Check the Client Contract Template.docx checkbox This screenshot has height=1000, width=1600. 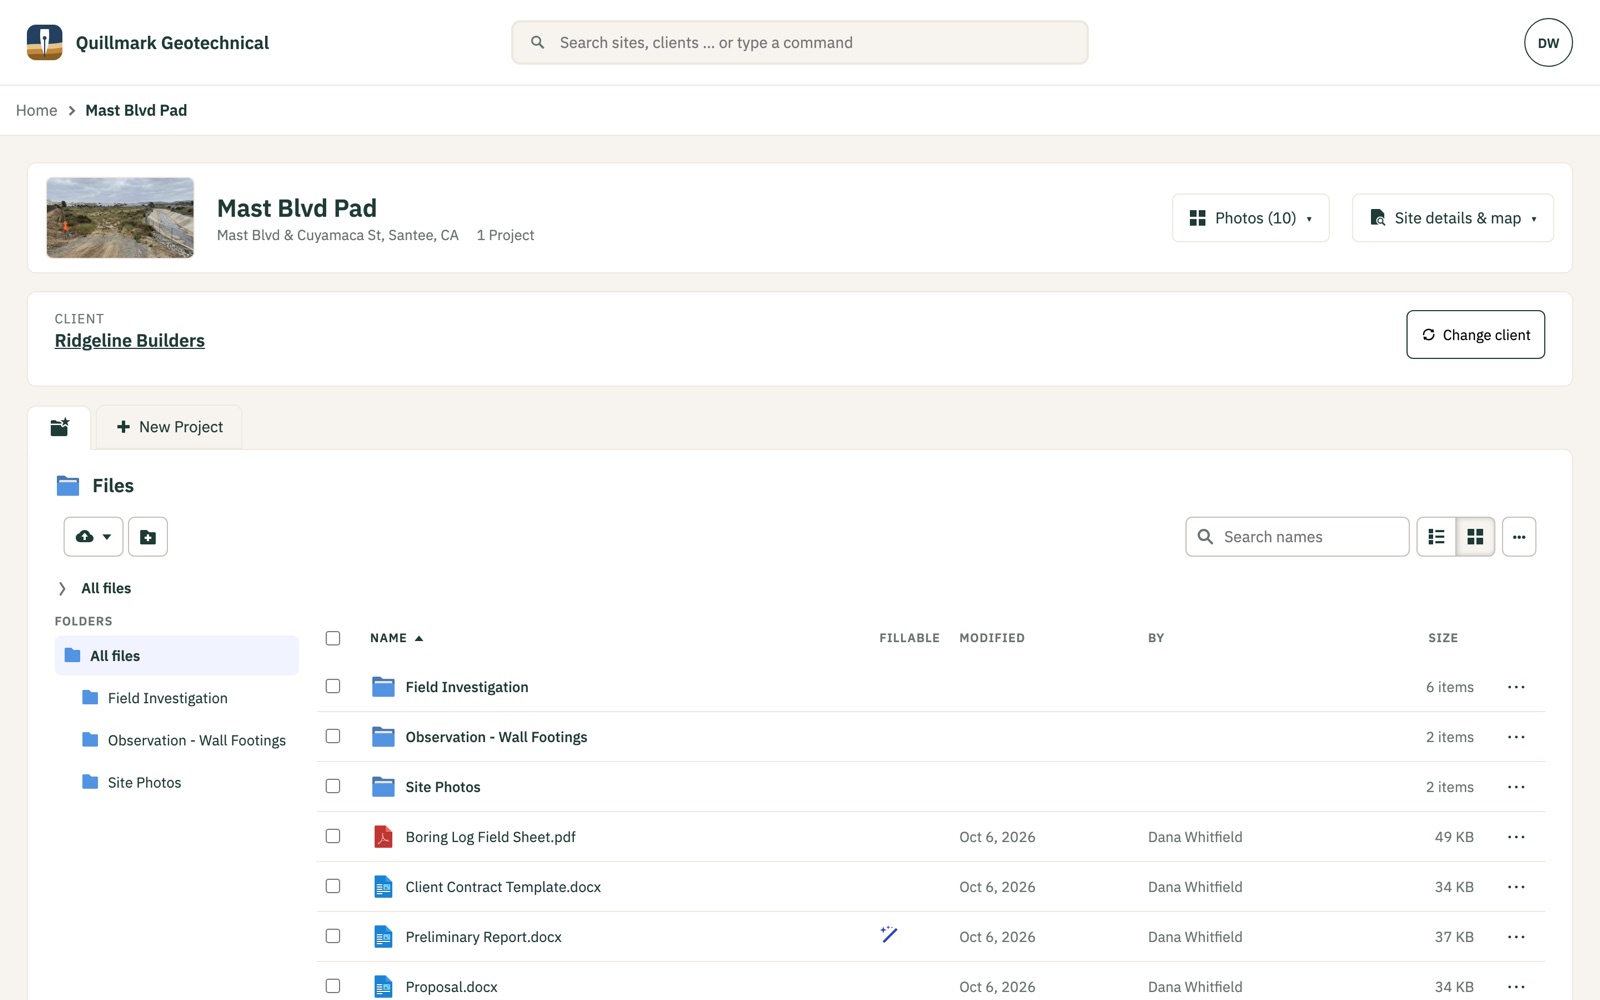point(333,886)
